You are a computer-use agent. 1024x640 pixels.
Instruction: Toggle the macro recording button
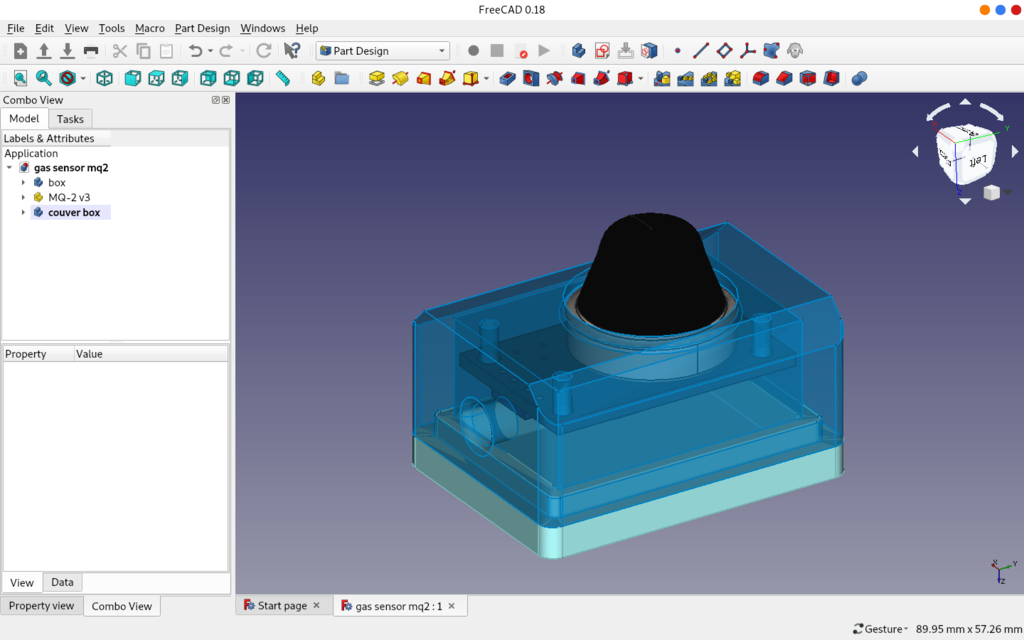coord(473,51)
